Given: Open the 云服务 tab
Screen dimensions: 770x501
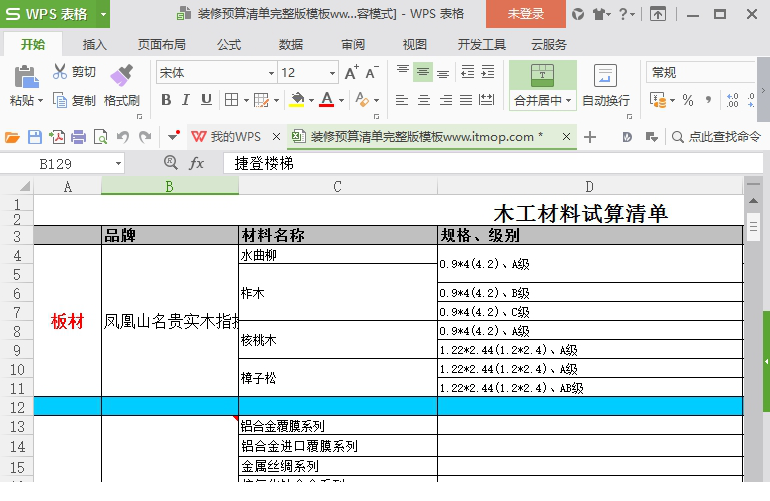Looking at the screenshot, I should 549,45.
